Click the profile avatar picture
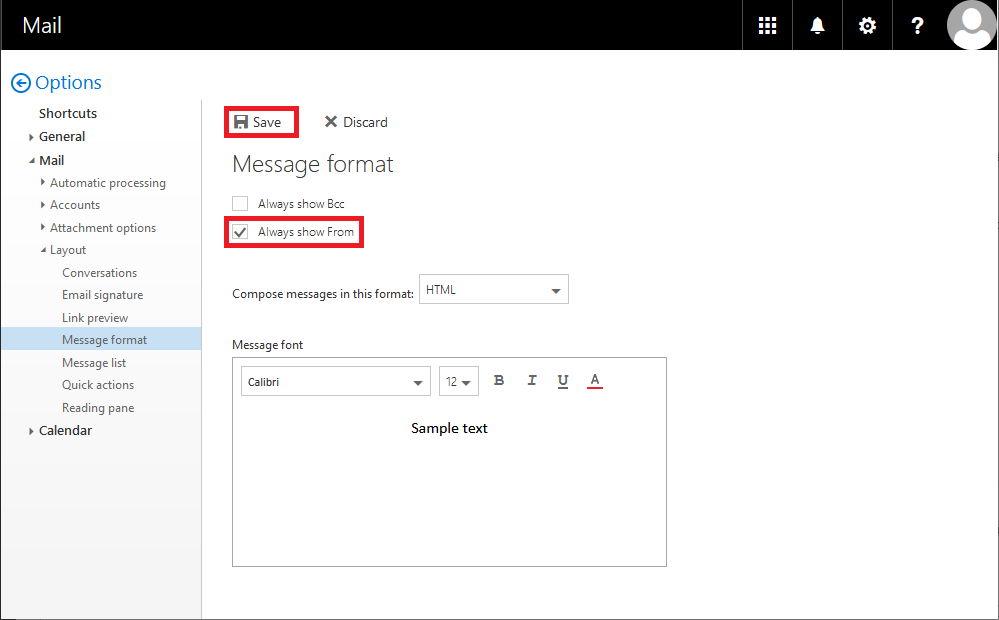Viewport: 999px width, 620px height. [x=971, y=25]
